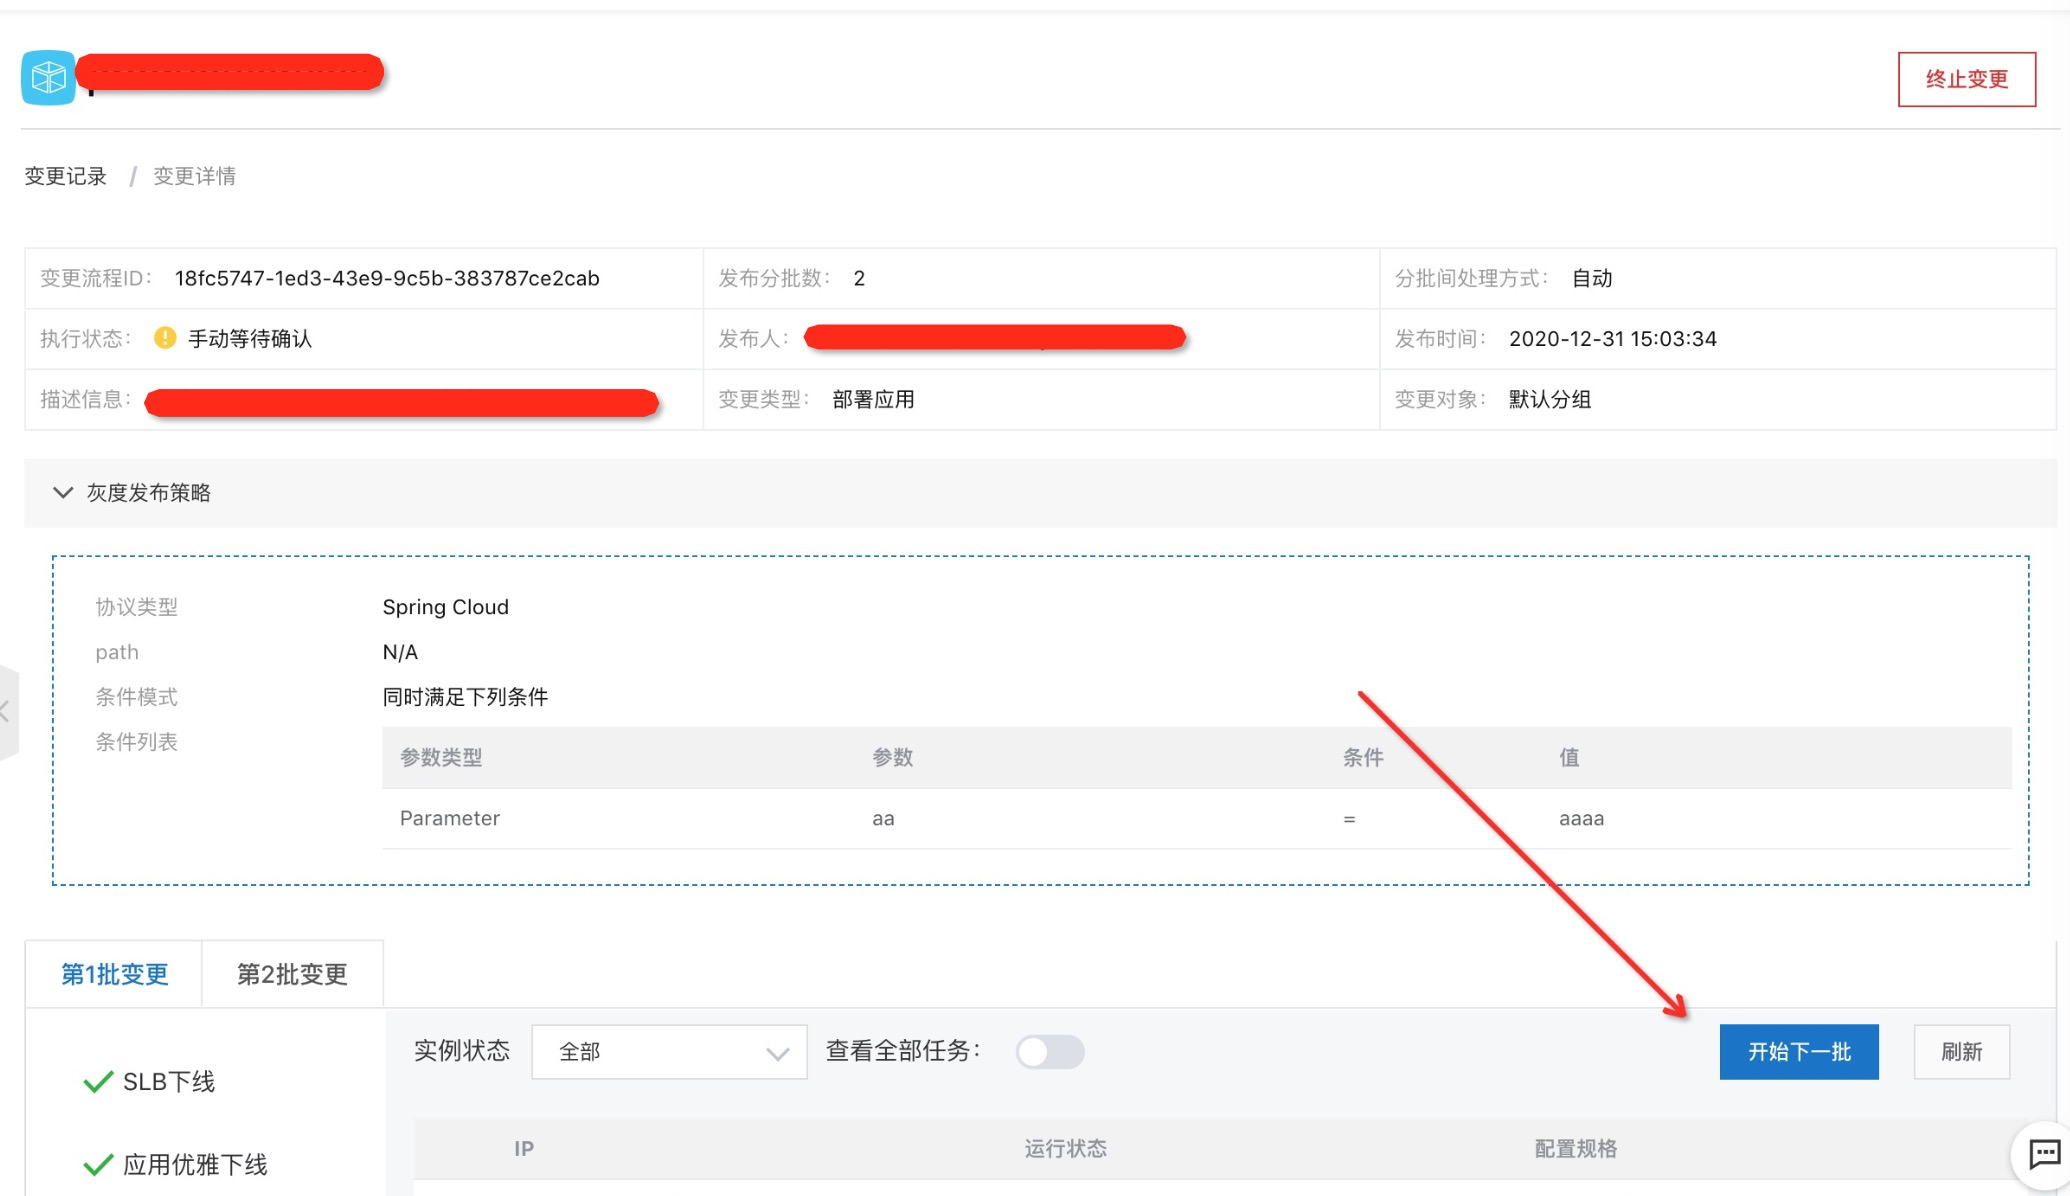
Task: Click the 应用优雅下线 green checkmark icon
Action: click(98, 1165)
